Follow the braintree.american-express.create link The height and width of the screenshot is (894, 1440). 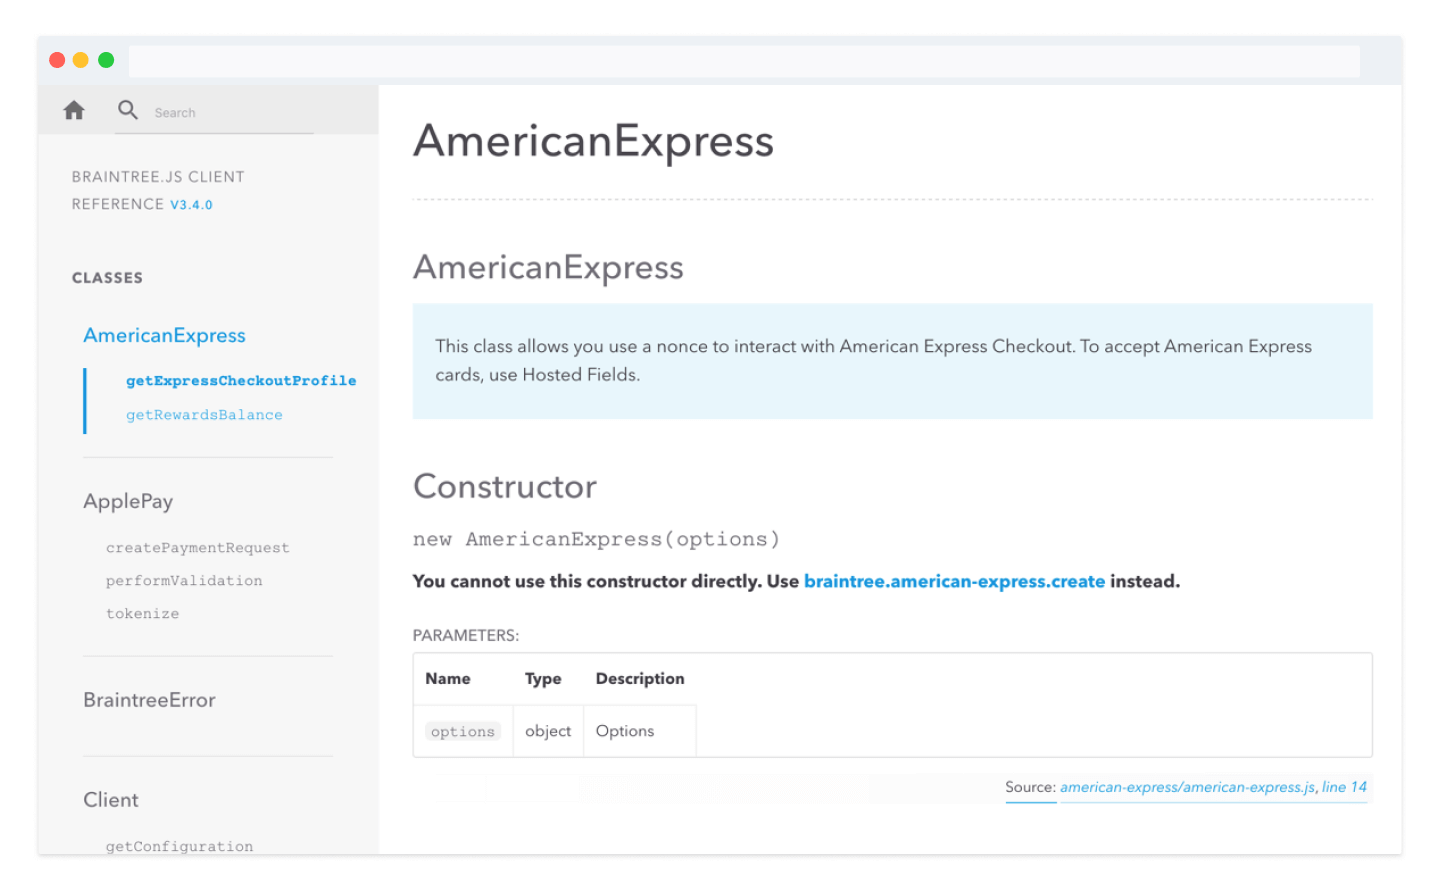point(954,582)
